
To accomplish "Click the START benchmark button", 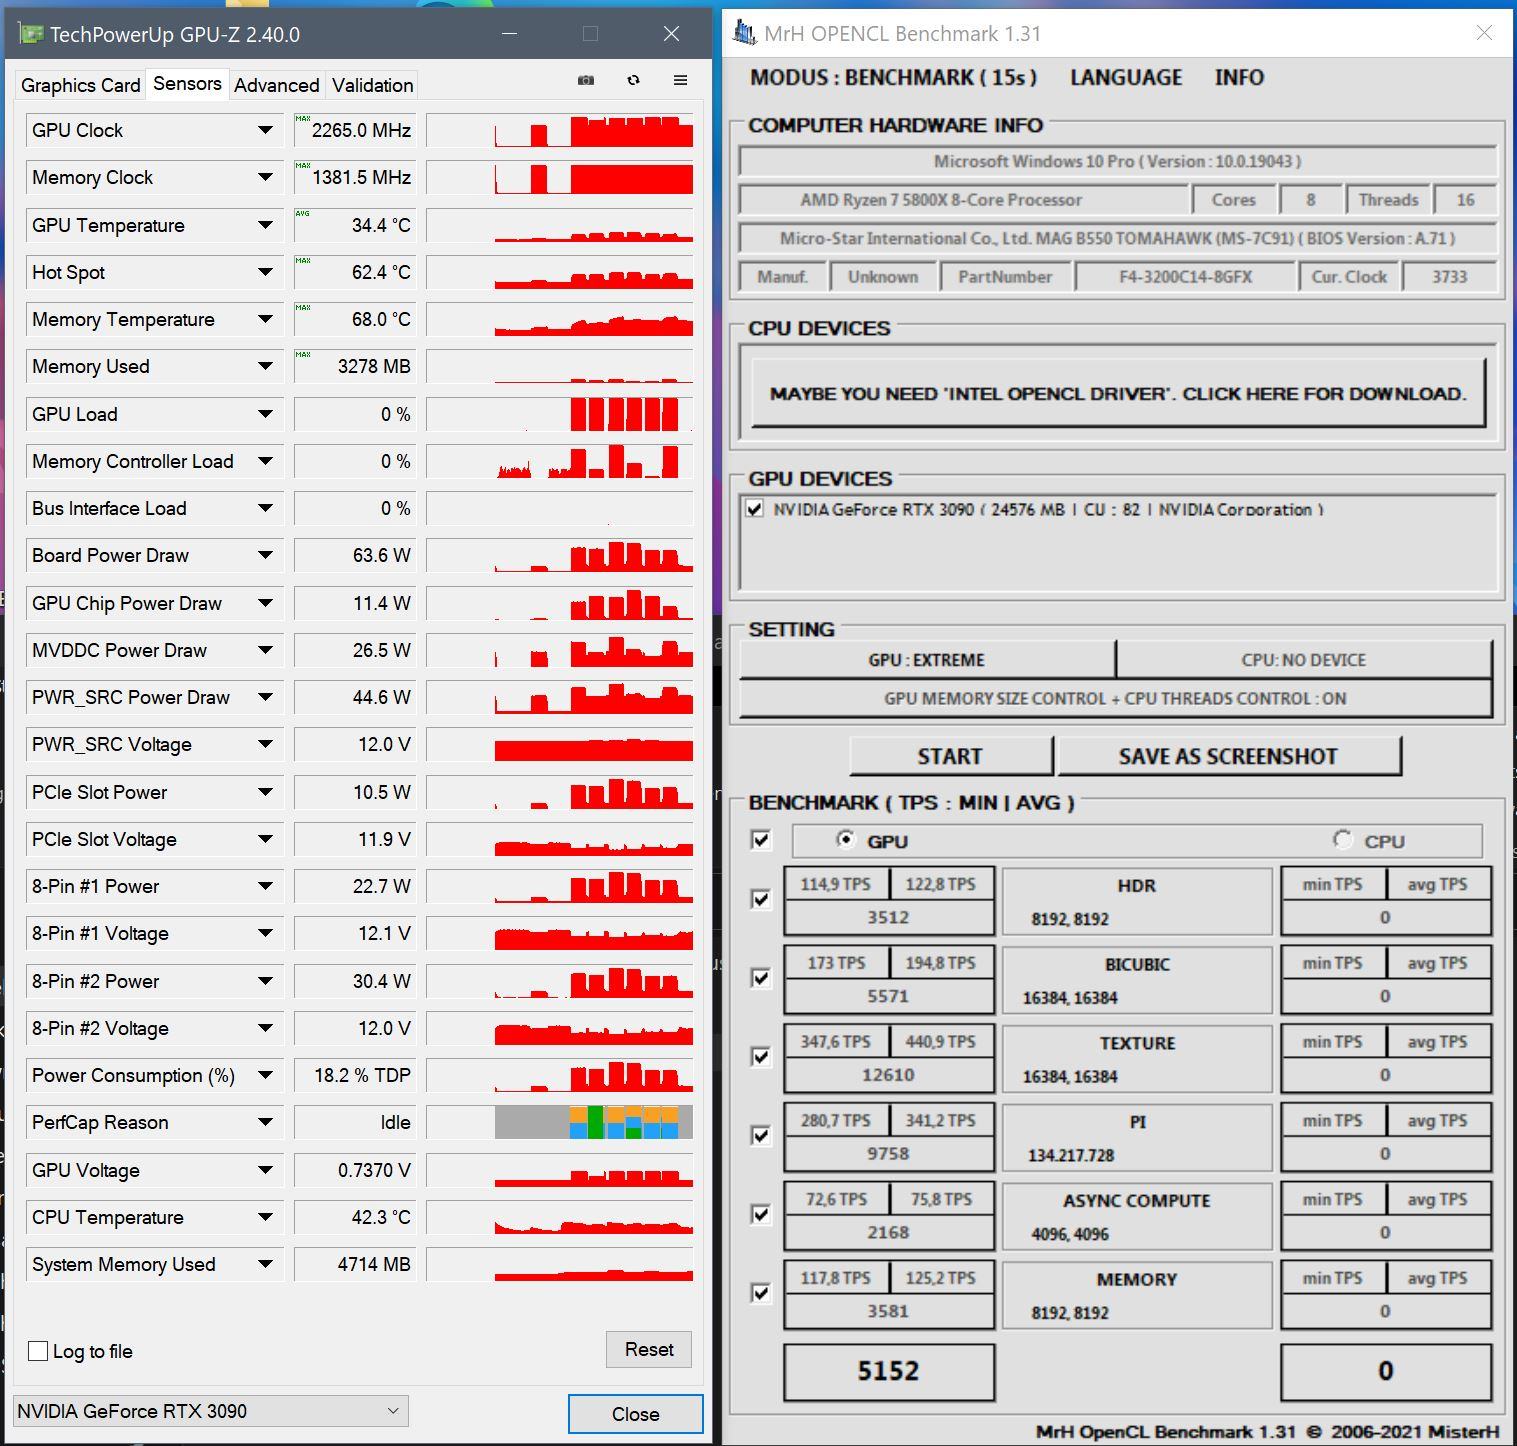I will (x=950, y=756).
